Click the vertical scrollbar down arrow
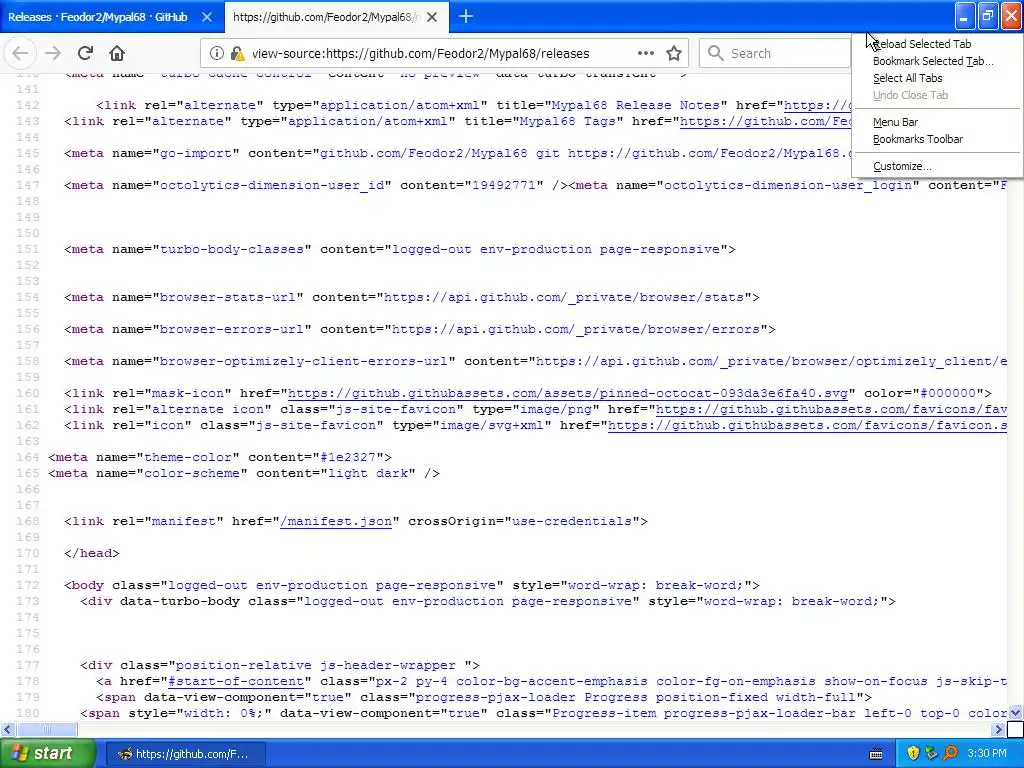The height and width of the screenshot is (768, 1024). coord(1016,712)
